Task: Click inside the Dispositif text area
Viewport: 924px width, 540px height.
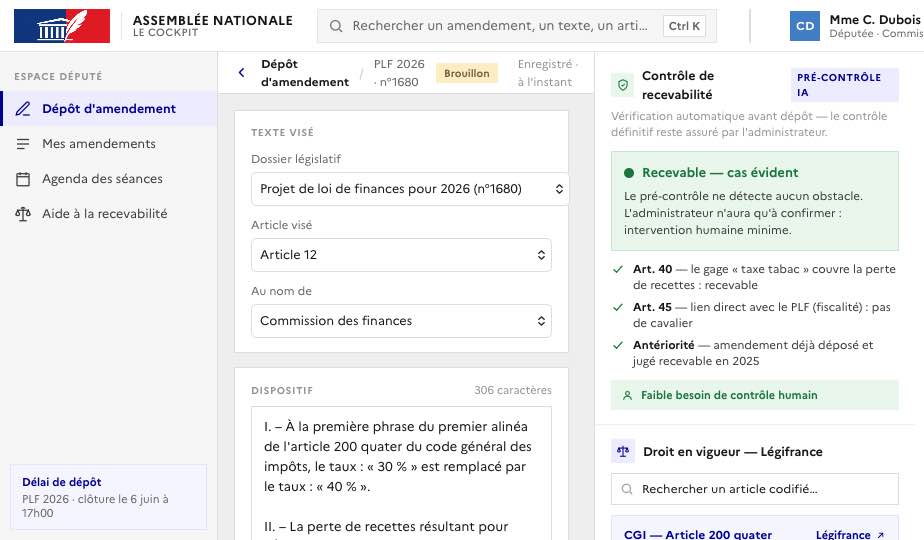Action: click(401, 473)
